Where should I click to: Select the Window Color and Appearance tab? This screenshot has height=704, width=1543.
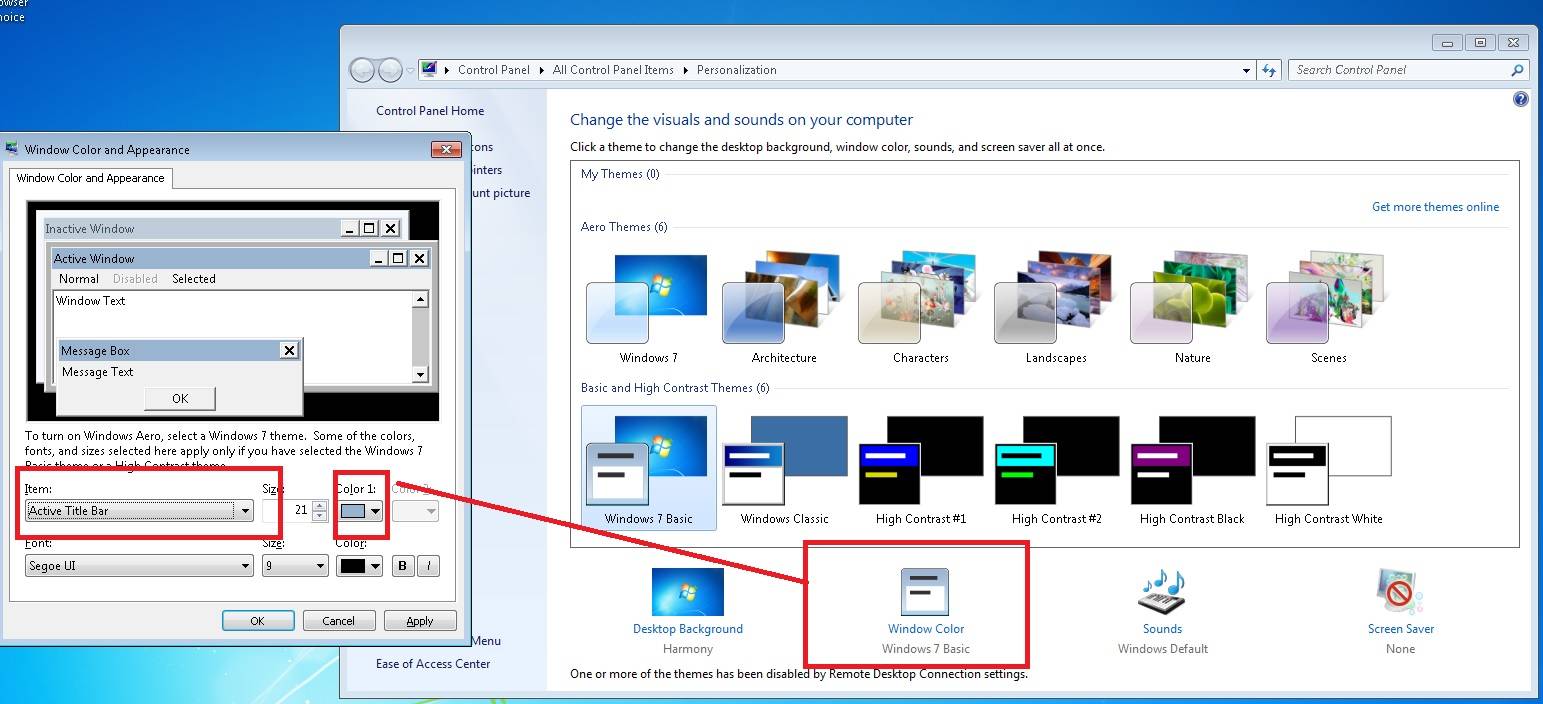(91, 178)
